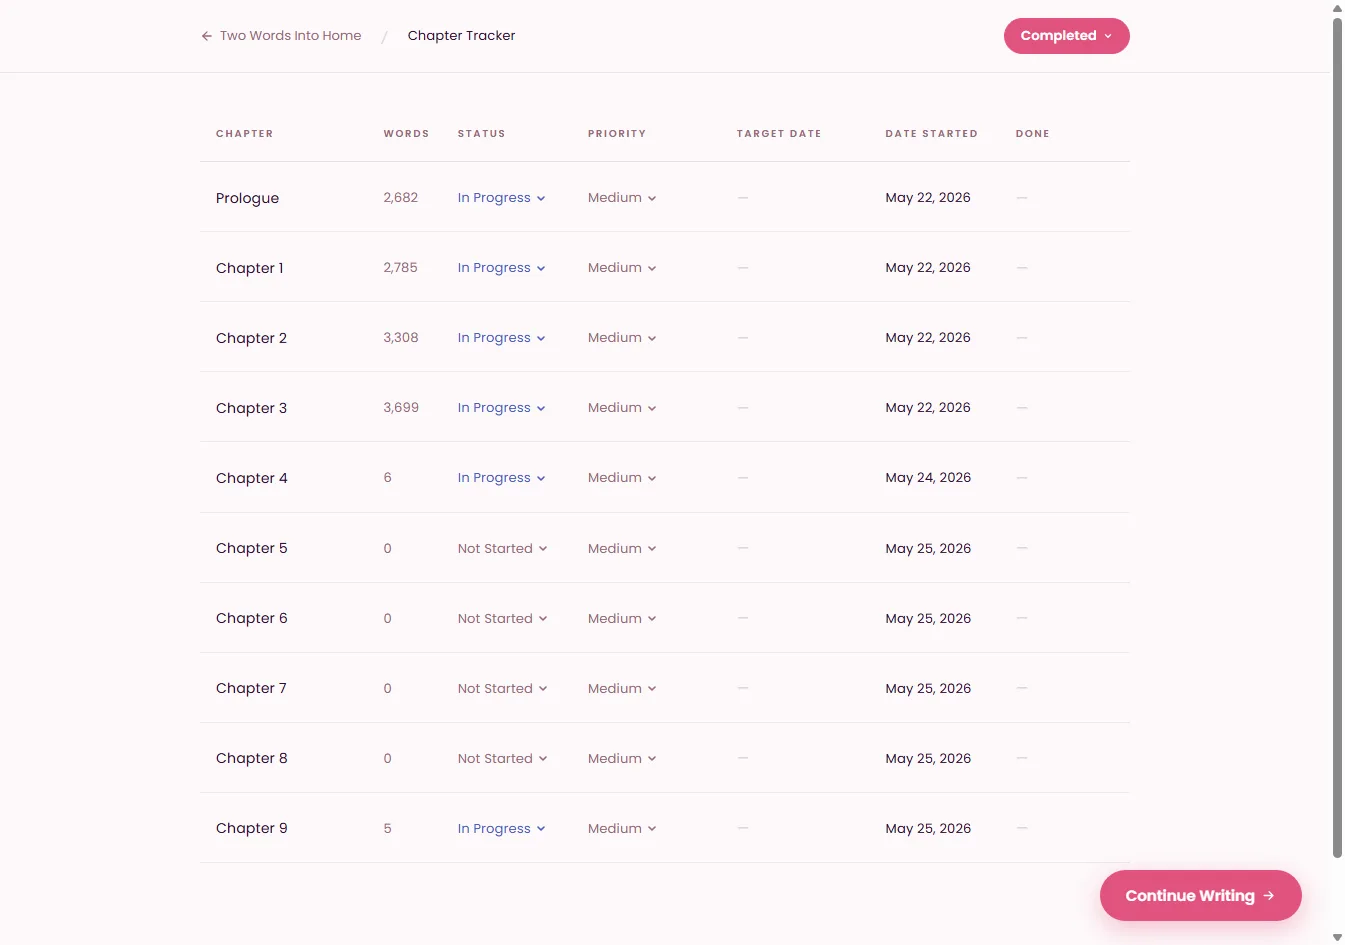The width and height of the screenshot is (1345, 945).
Task: Change Chapter 2 priority dropdown
Action: (x=622, y=338)
